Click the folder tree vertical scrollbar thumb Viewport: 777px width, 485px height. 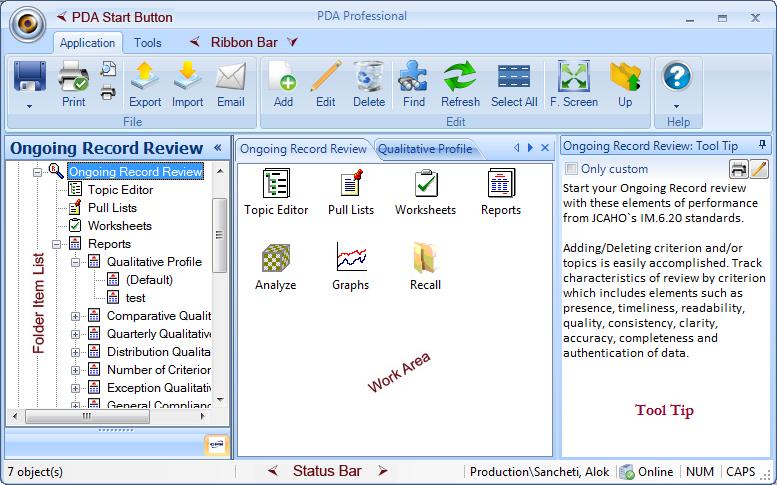click(x=220, y=235)
